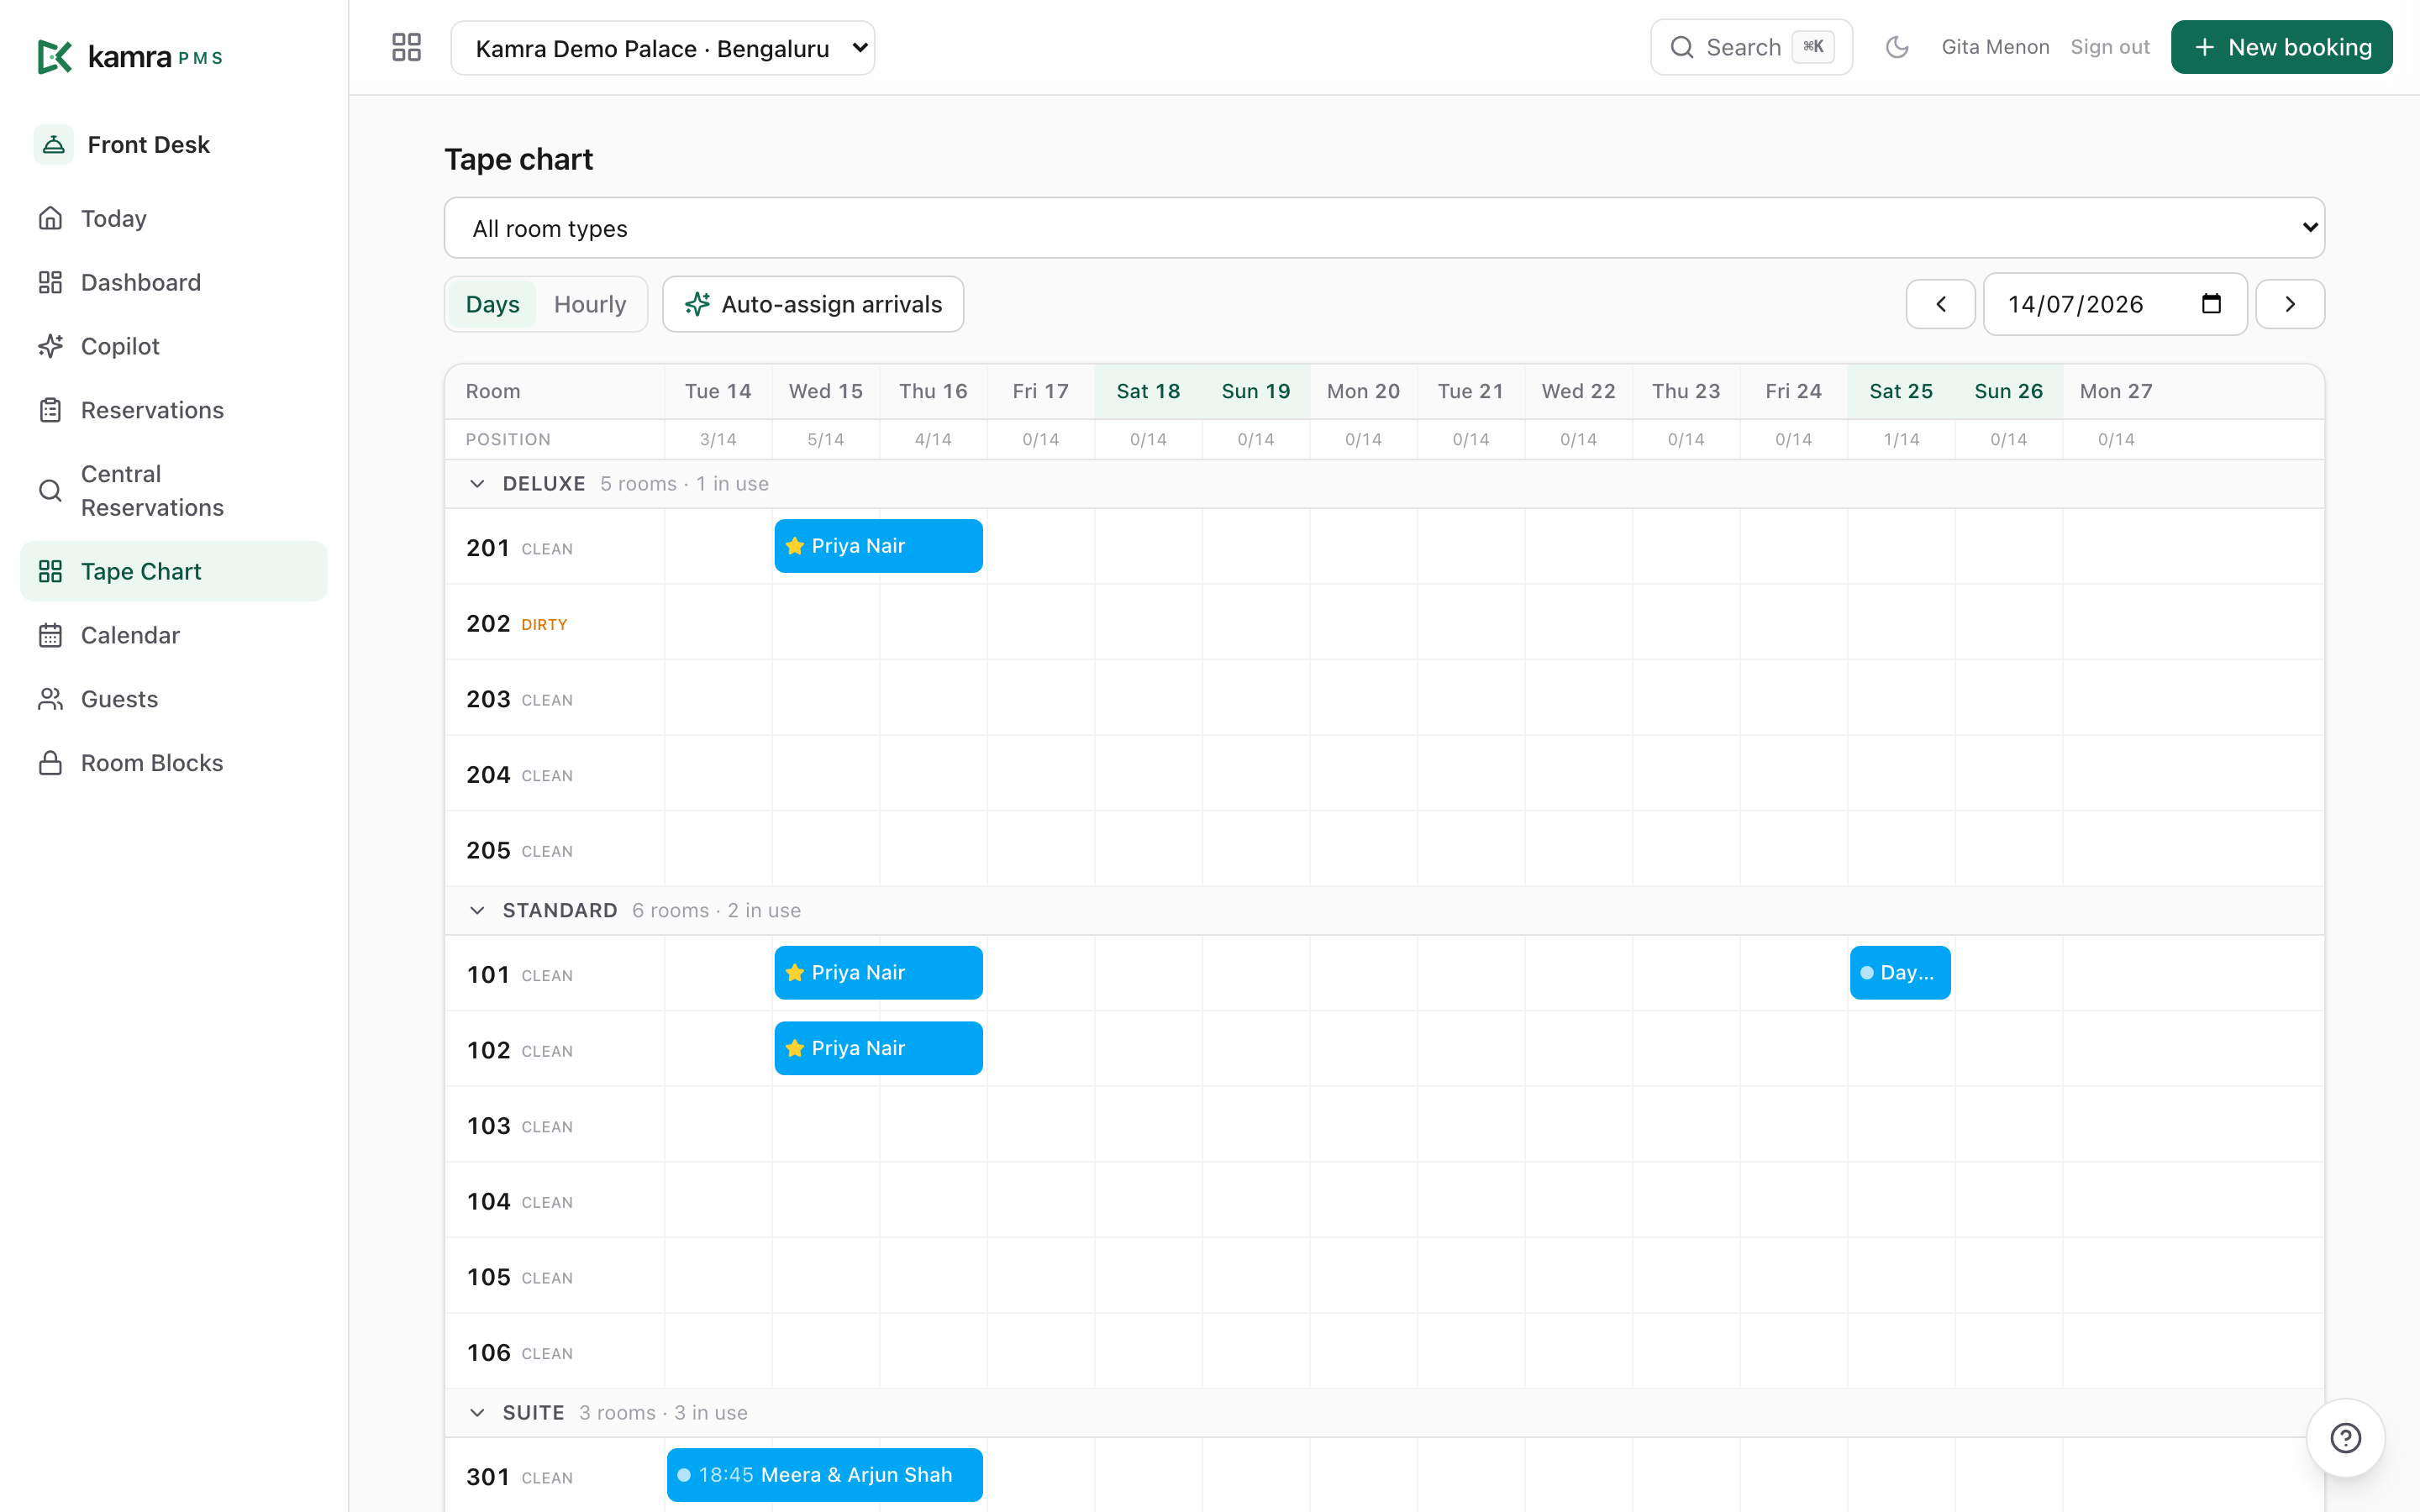The width and height of the screenshot is (2420, 1512).
Task: Click the Gita Menon user name
Action: point(1995,47)
